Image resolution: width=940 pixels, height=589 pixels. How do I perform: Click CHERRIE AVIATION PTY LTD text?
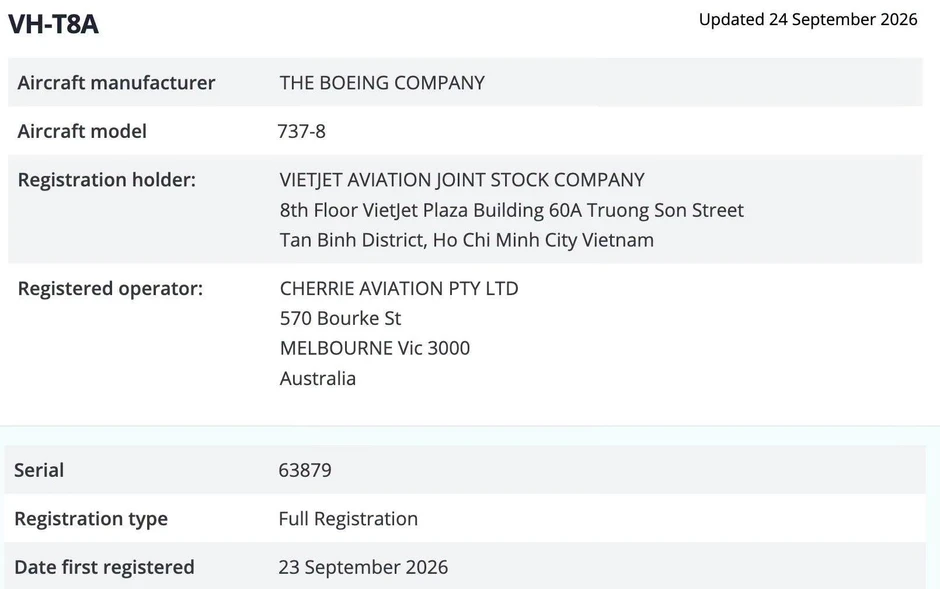click(x=399, y=289)
